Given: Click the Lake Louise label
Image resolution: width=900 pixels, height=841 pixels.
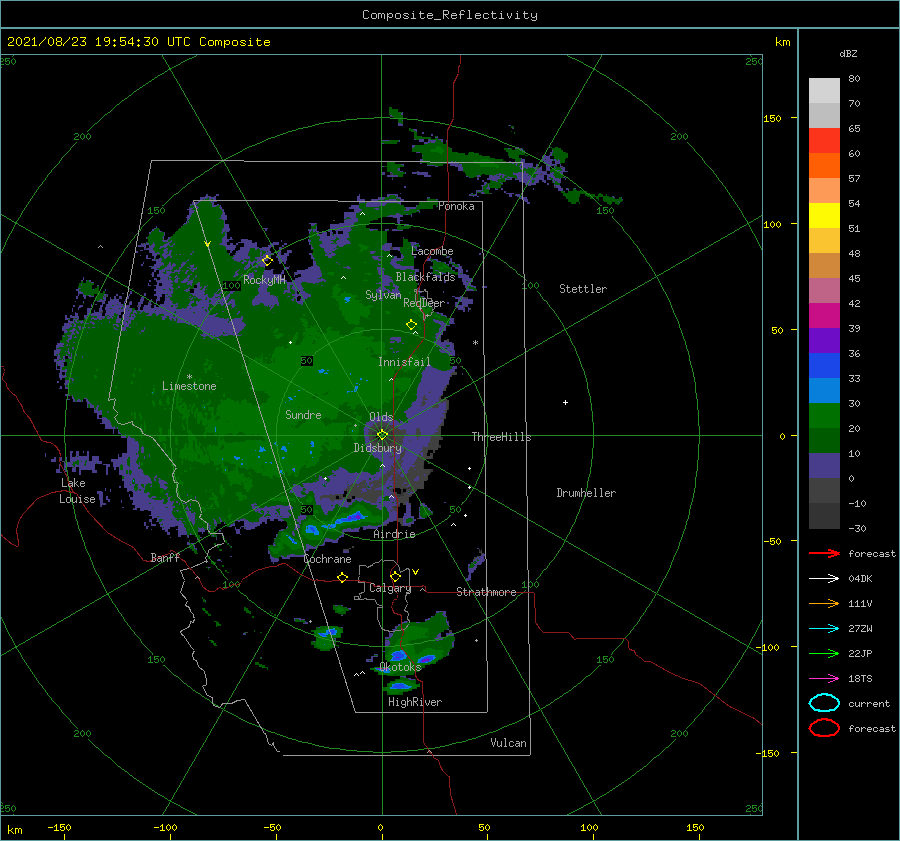Looking at the screenshot, I should click(x=77, y=491).
